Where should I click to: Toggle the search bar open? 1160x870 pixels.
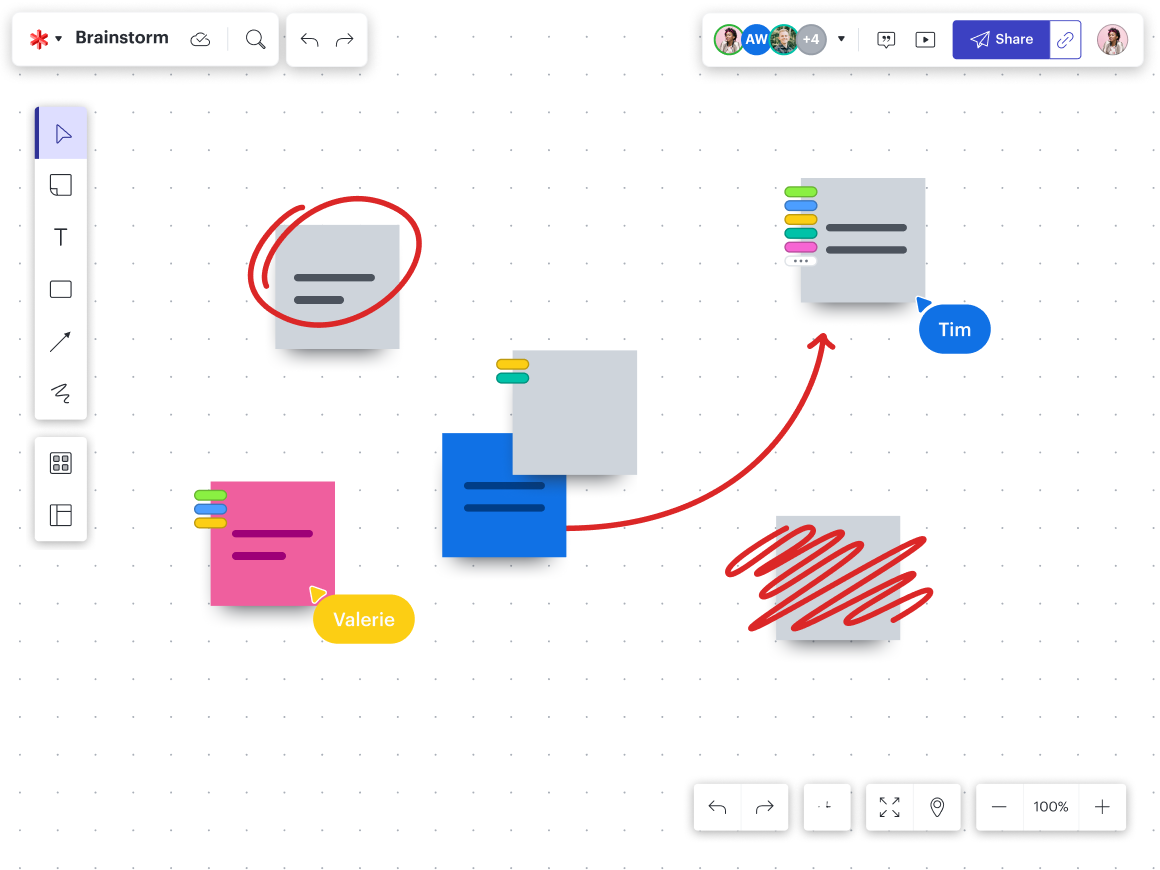(255, 38)
